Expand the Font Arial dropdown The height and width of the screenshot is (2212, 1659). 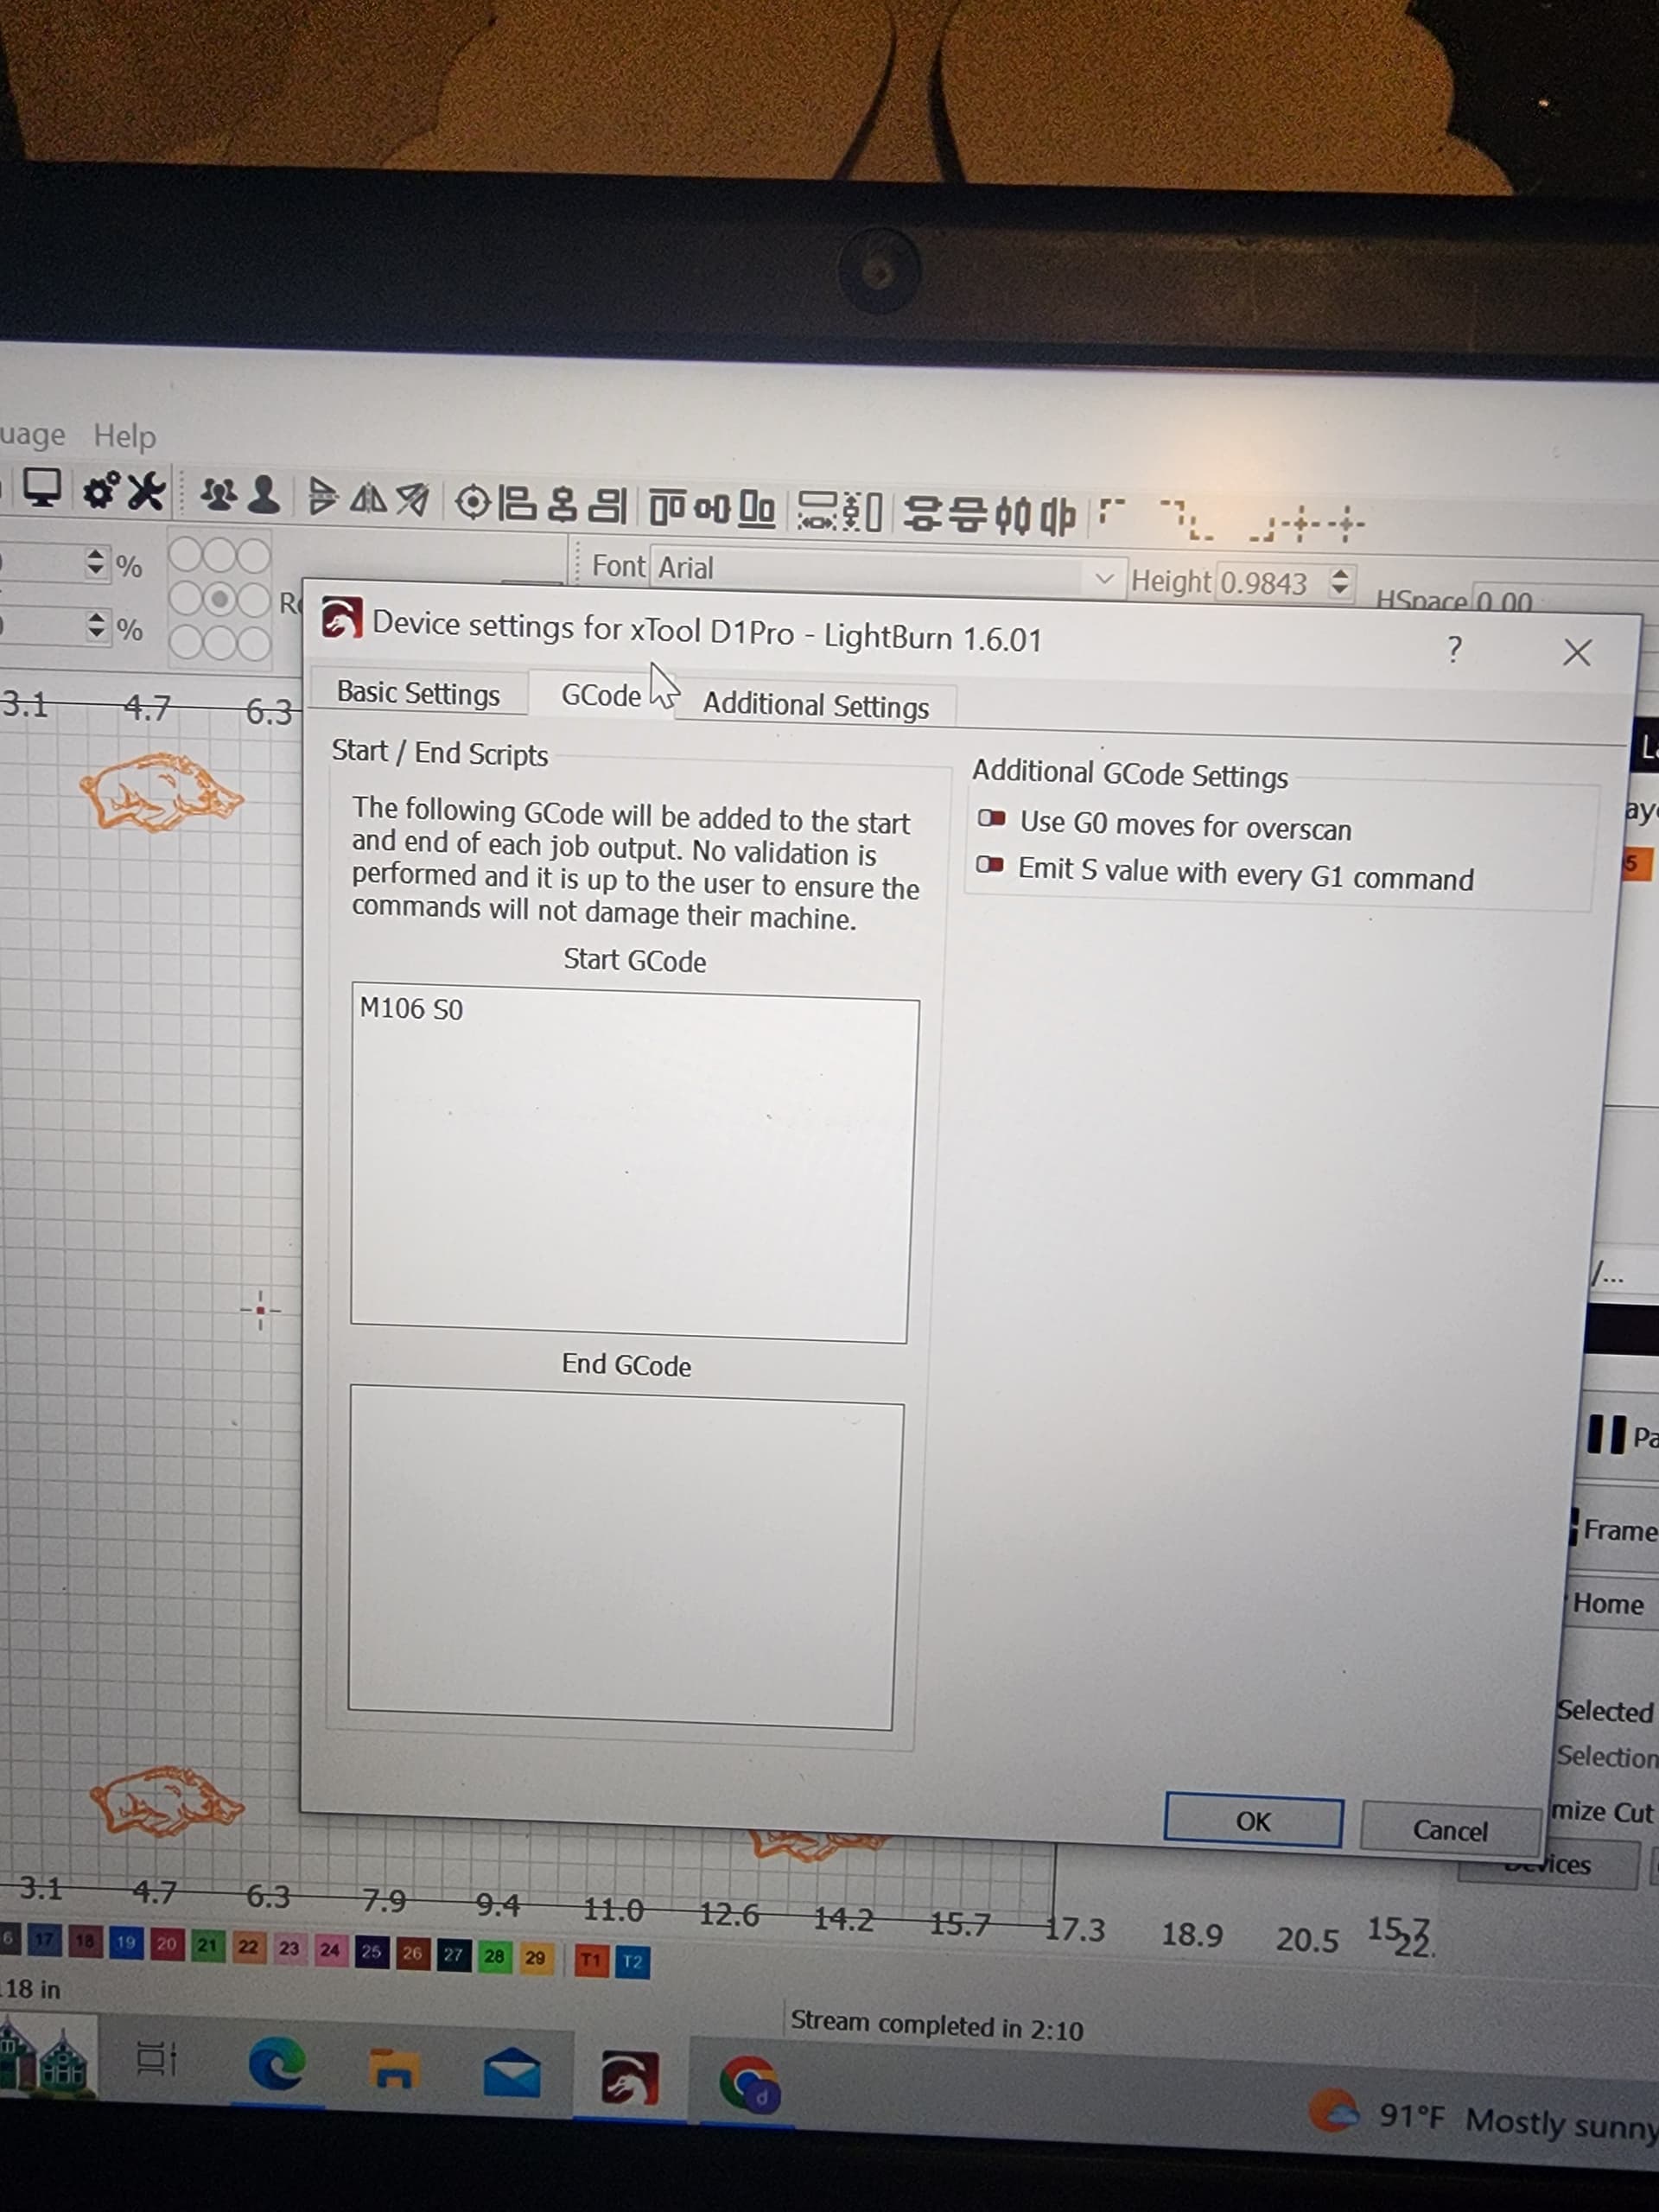pyautogui.click(x=1104, y=579)
